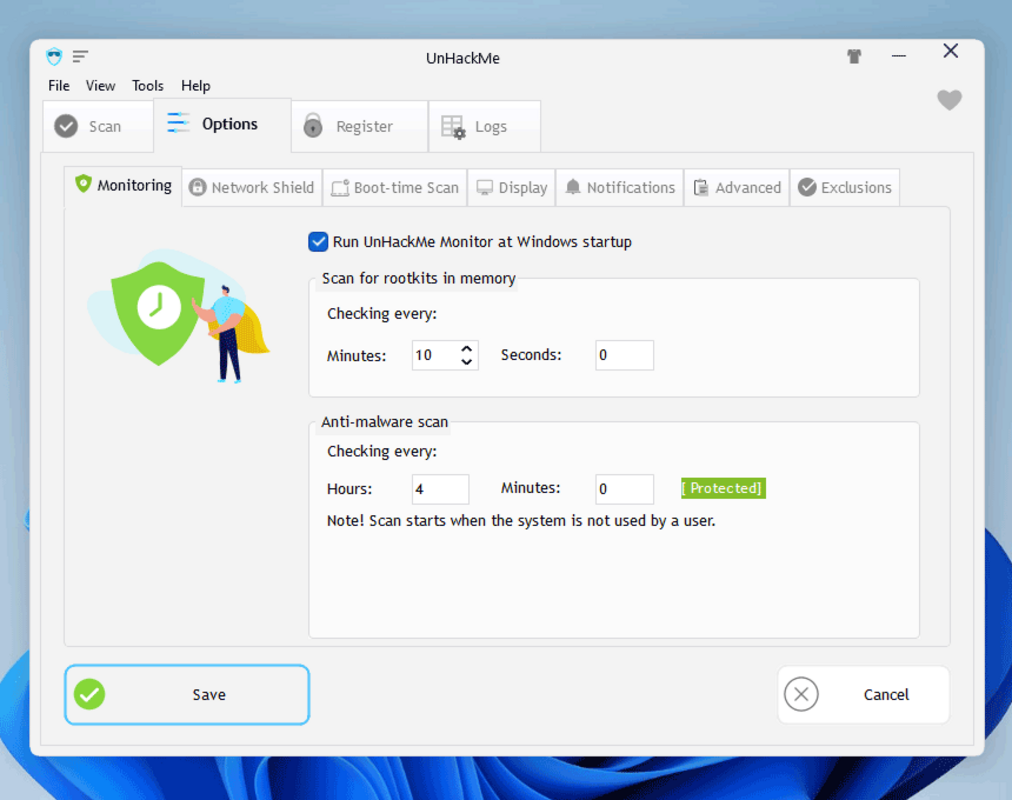This screenshot has width=1012, height=800.
Task: Open the Tools menu
Action: click(x=148, y=86)
